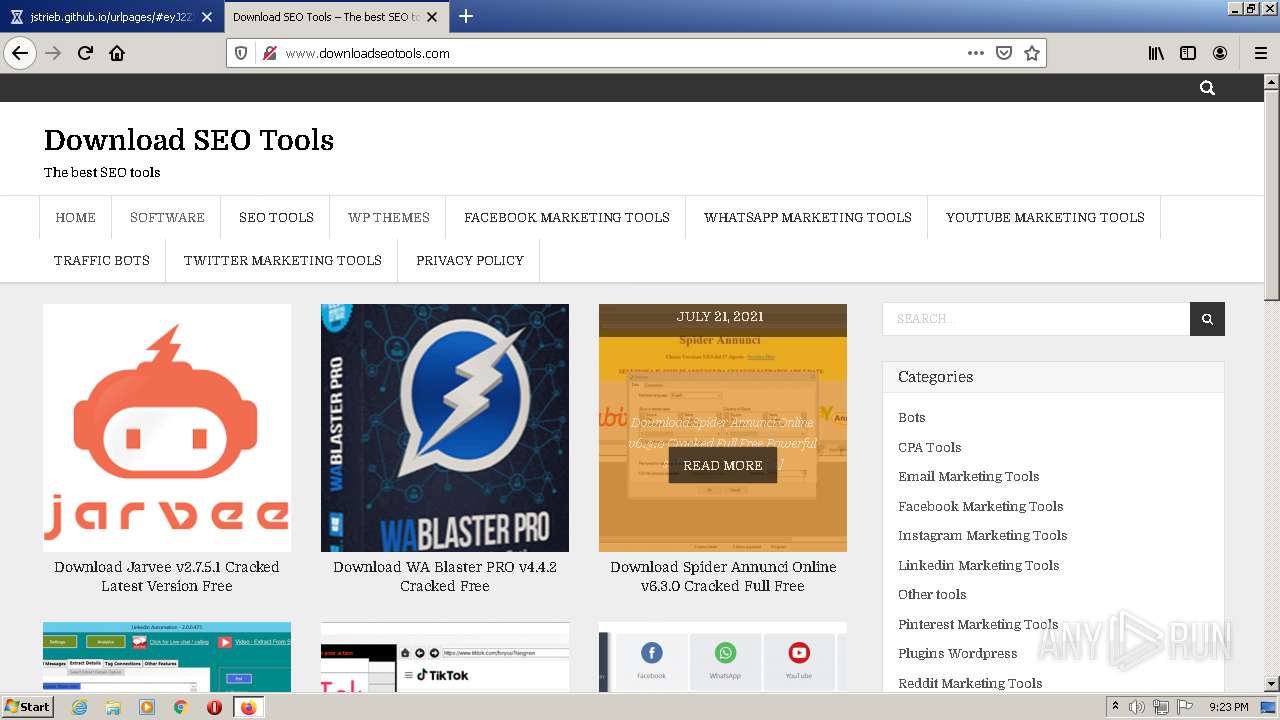1280x720 pixels.
Task: Go back with the browser back arrow
Action: [20, 53]
